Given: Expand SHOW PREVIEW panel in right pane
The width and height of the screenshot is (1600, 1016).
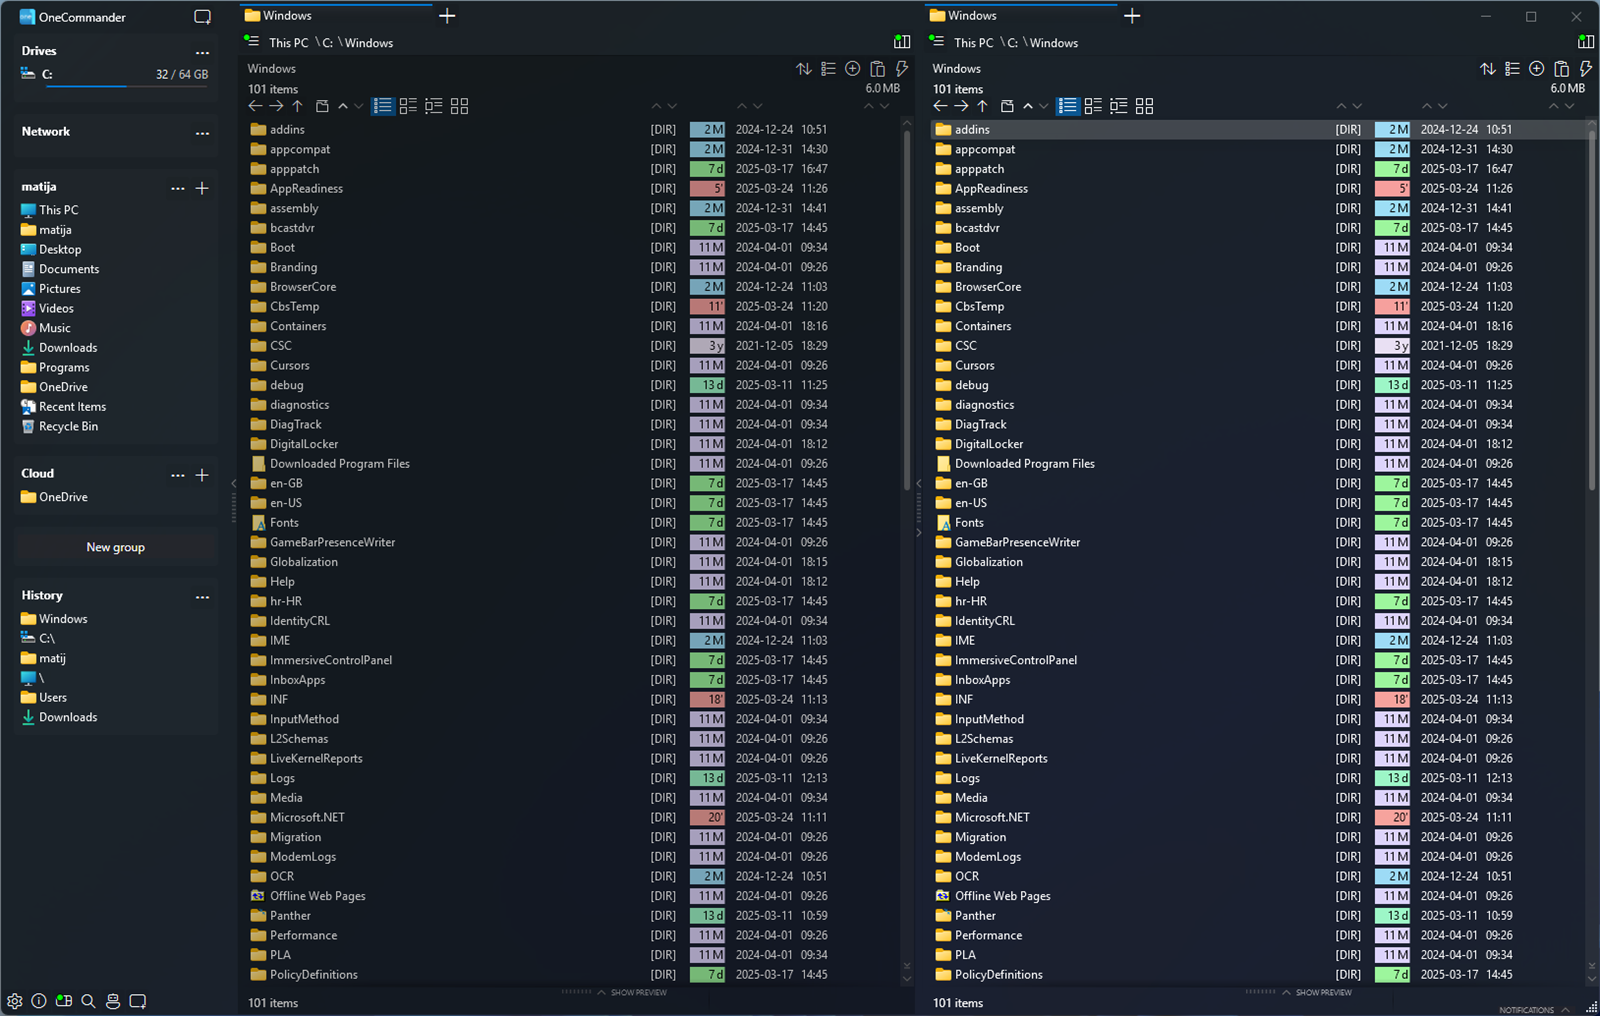Looking at the screenshot, I should 1317,993.
